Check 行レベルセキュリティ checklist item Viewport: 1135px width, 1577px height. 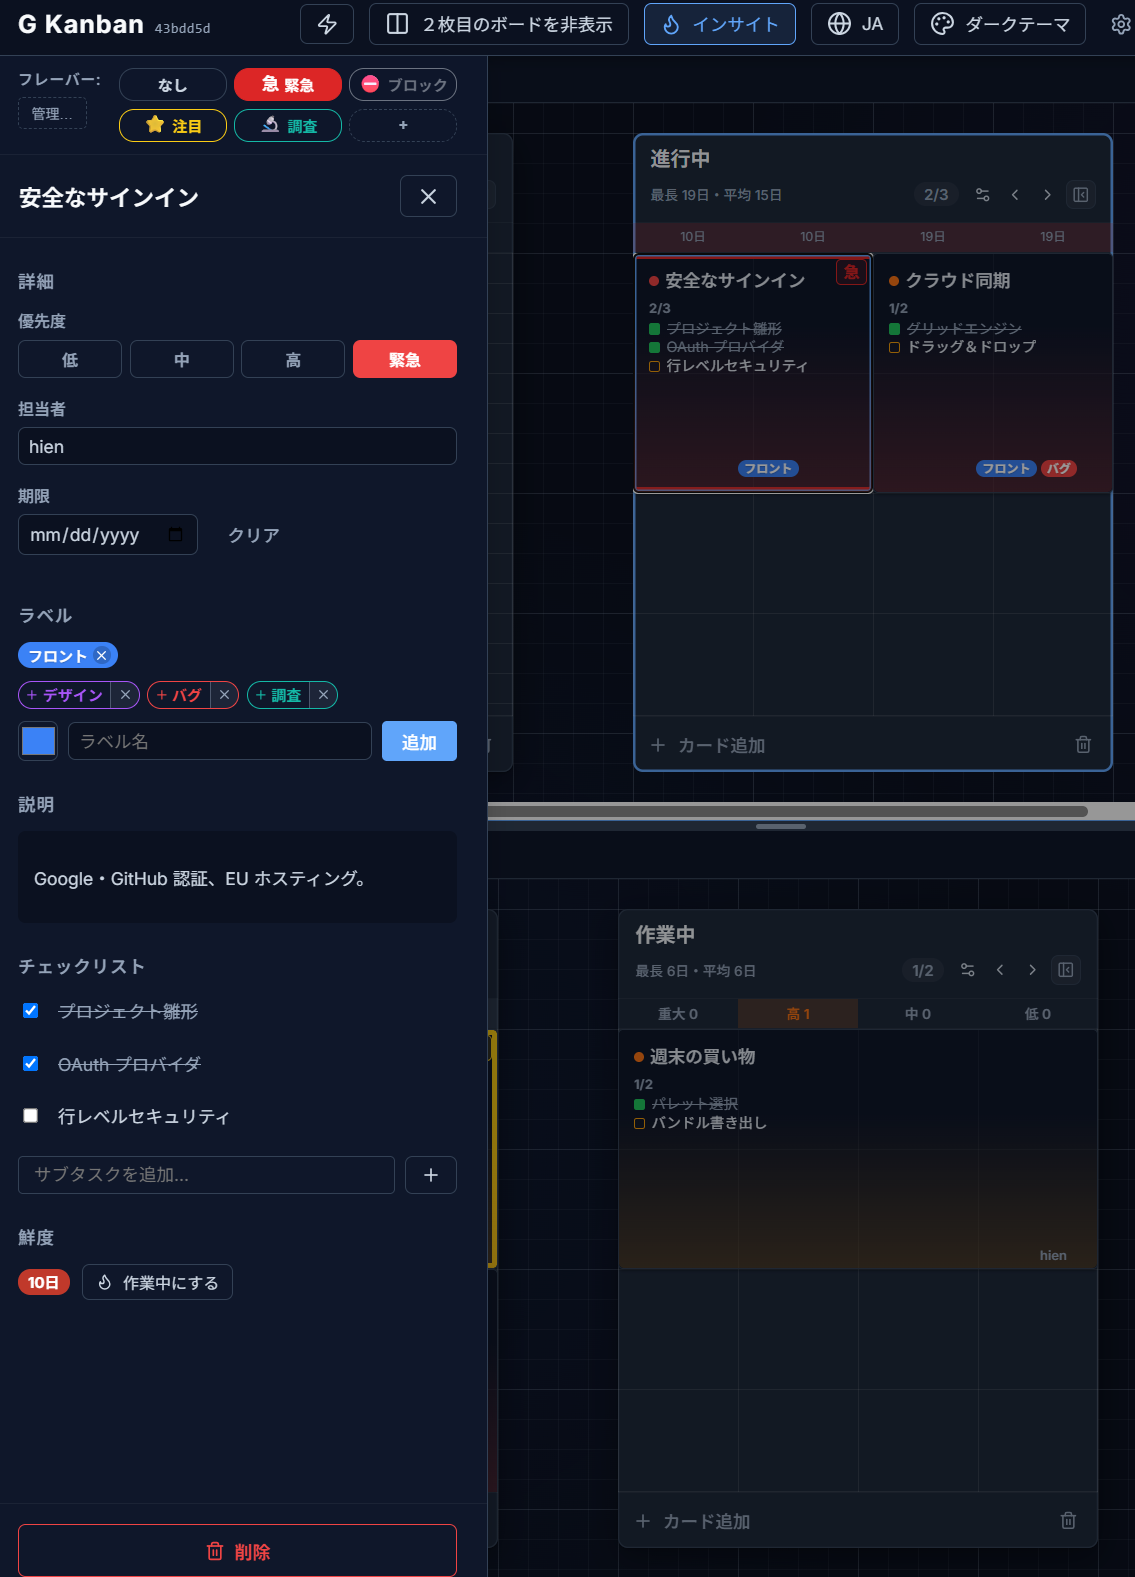click(31, 1116)
